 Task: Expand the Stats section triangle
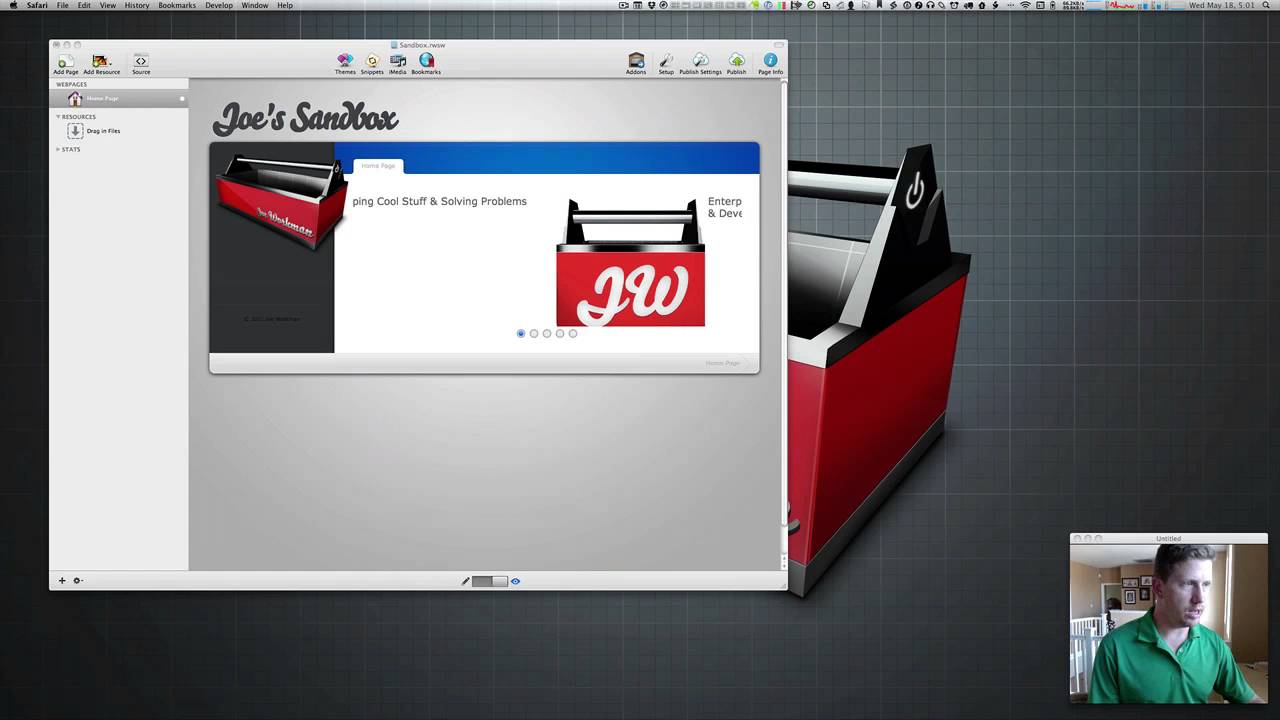(x=58, y=149)
